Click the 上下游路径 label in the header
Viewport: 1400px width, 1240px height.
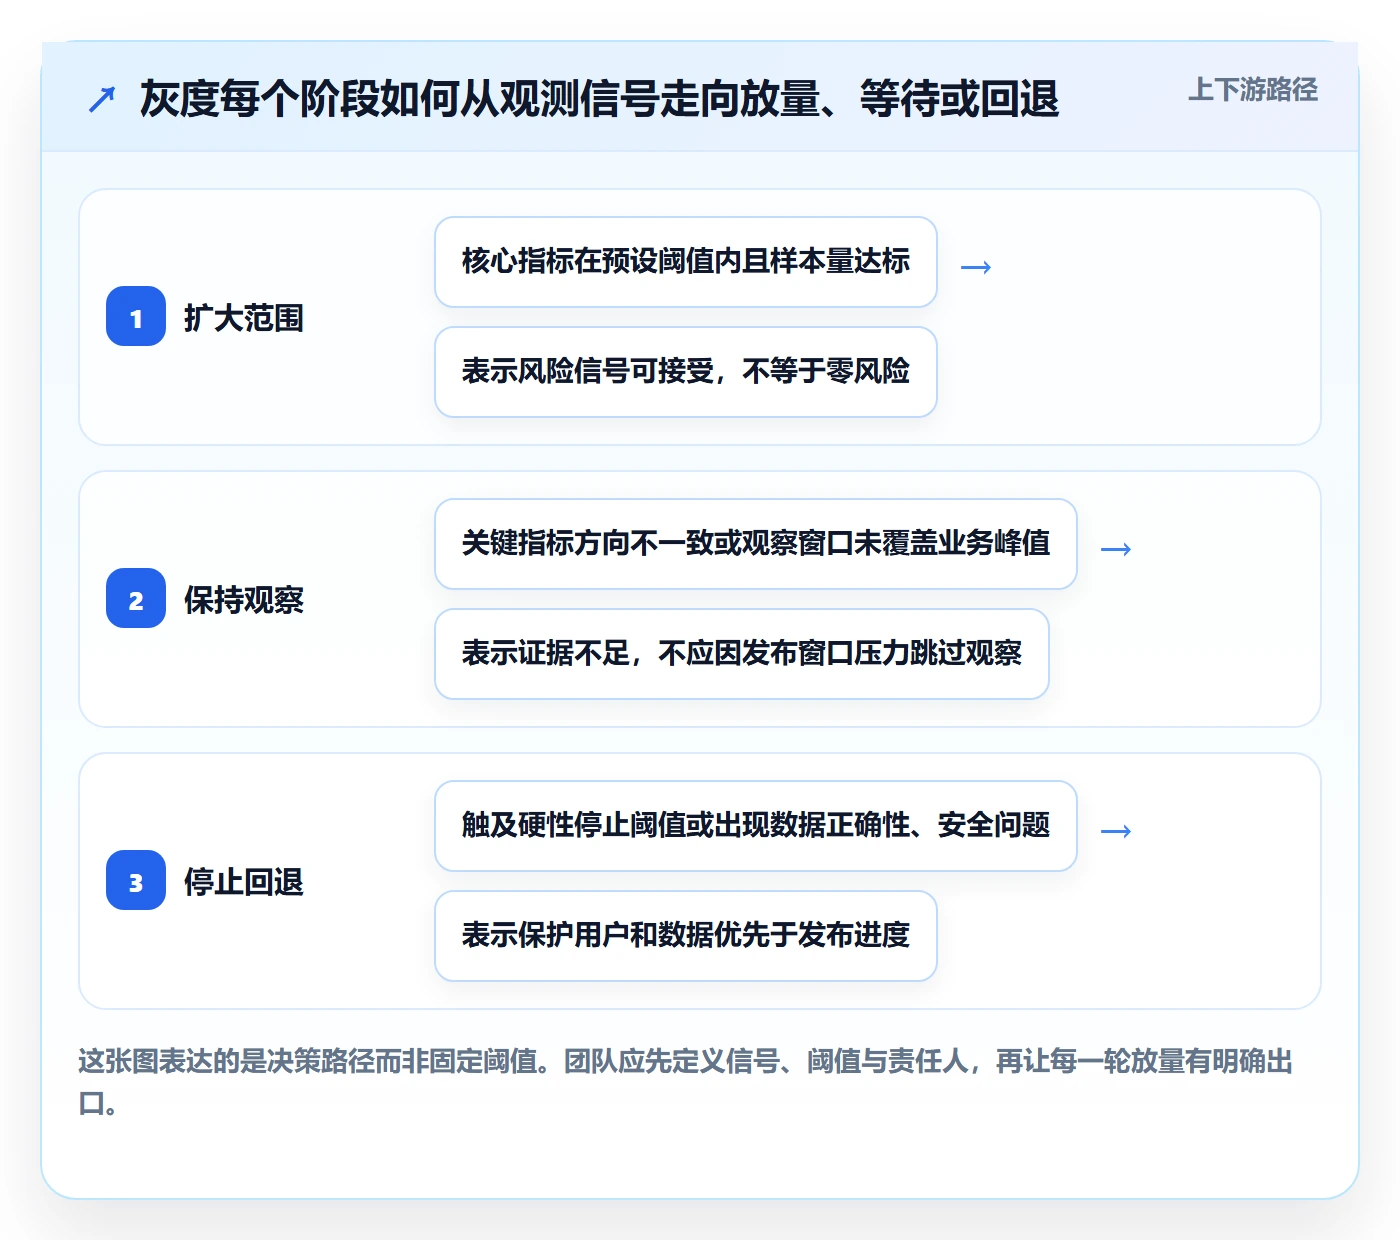1253,90
